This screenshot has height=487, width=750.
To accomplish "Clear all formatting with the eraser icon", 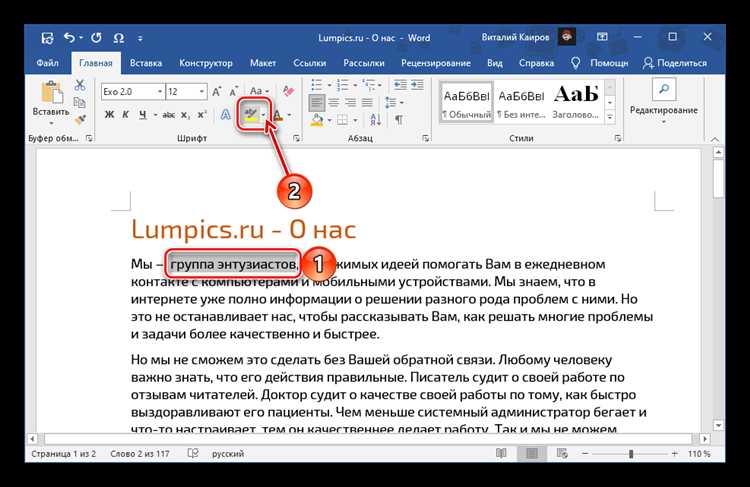I will pos(288,91).
